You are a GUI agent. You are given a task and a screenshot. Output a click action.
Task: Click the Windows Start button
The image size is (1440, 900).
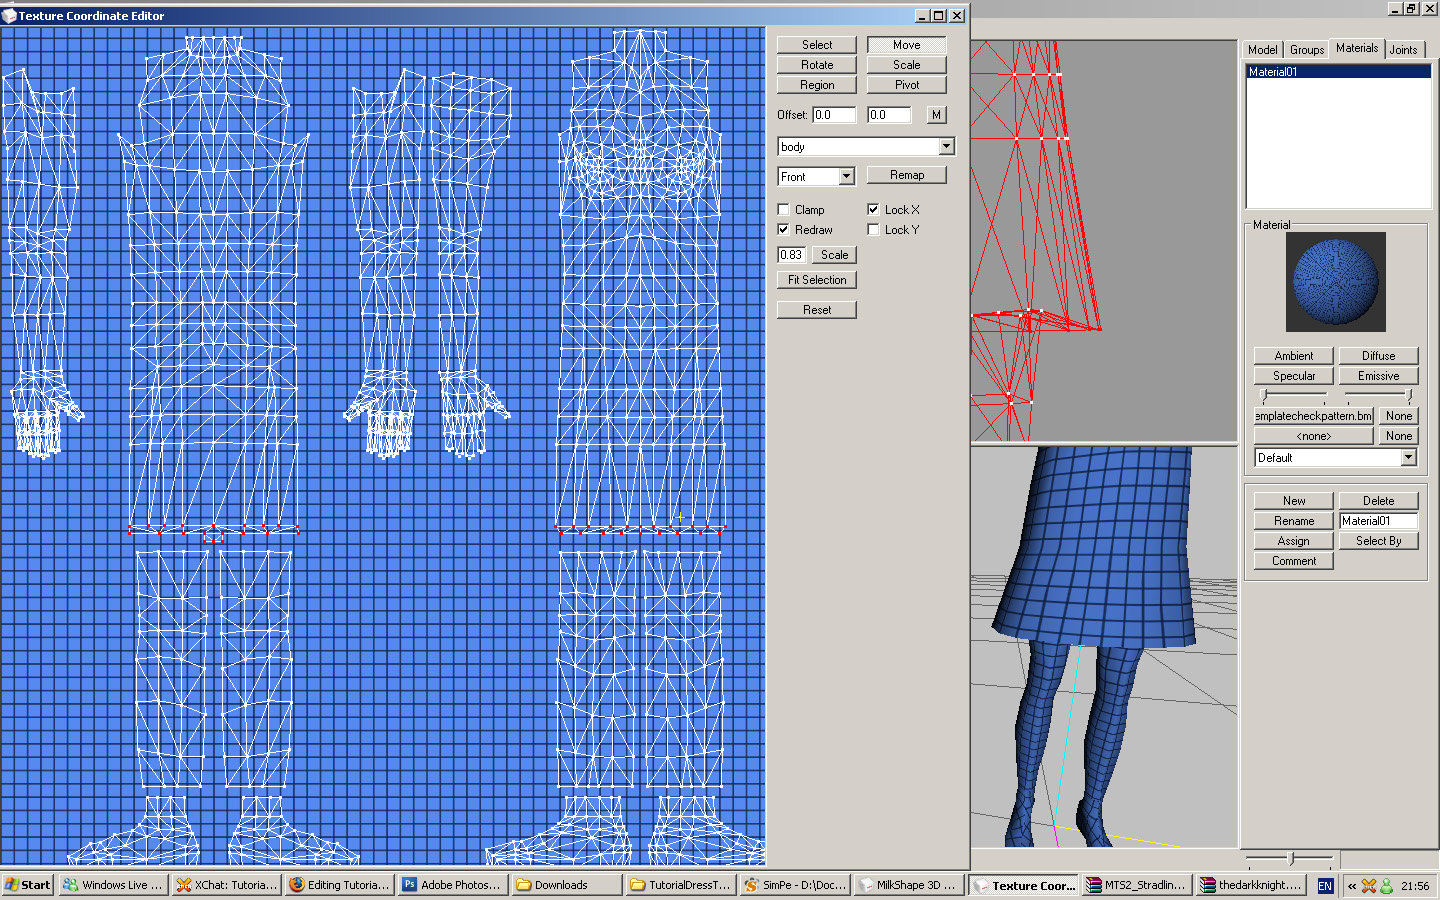tap(28, 885)
